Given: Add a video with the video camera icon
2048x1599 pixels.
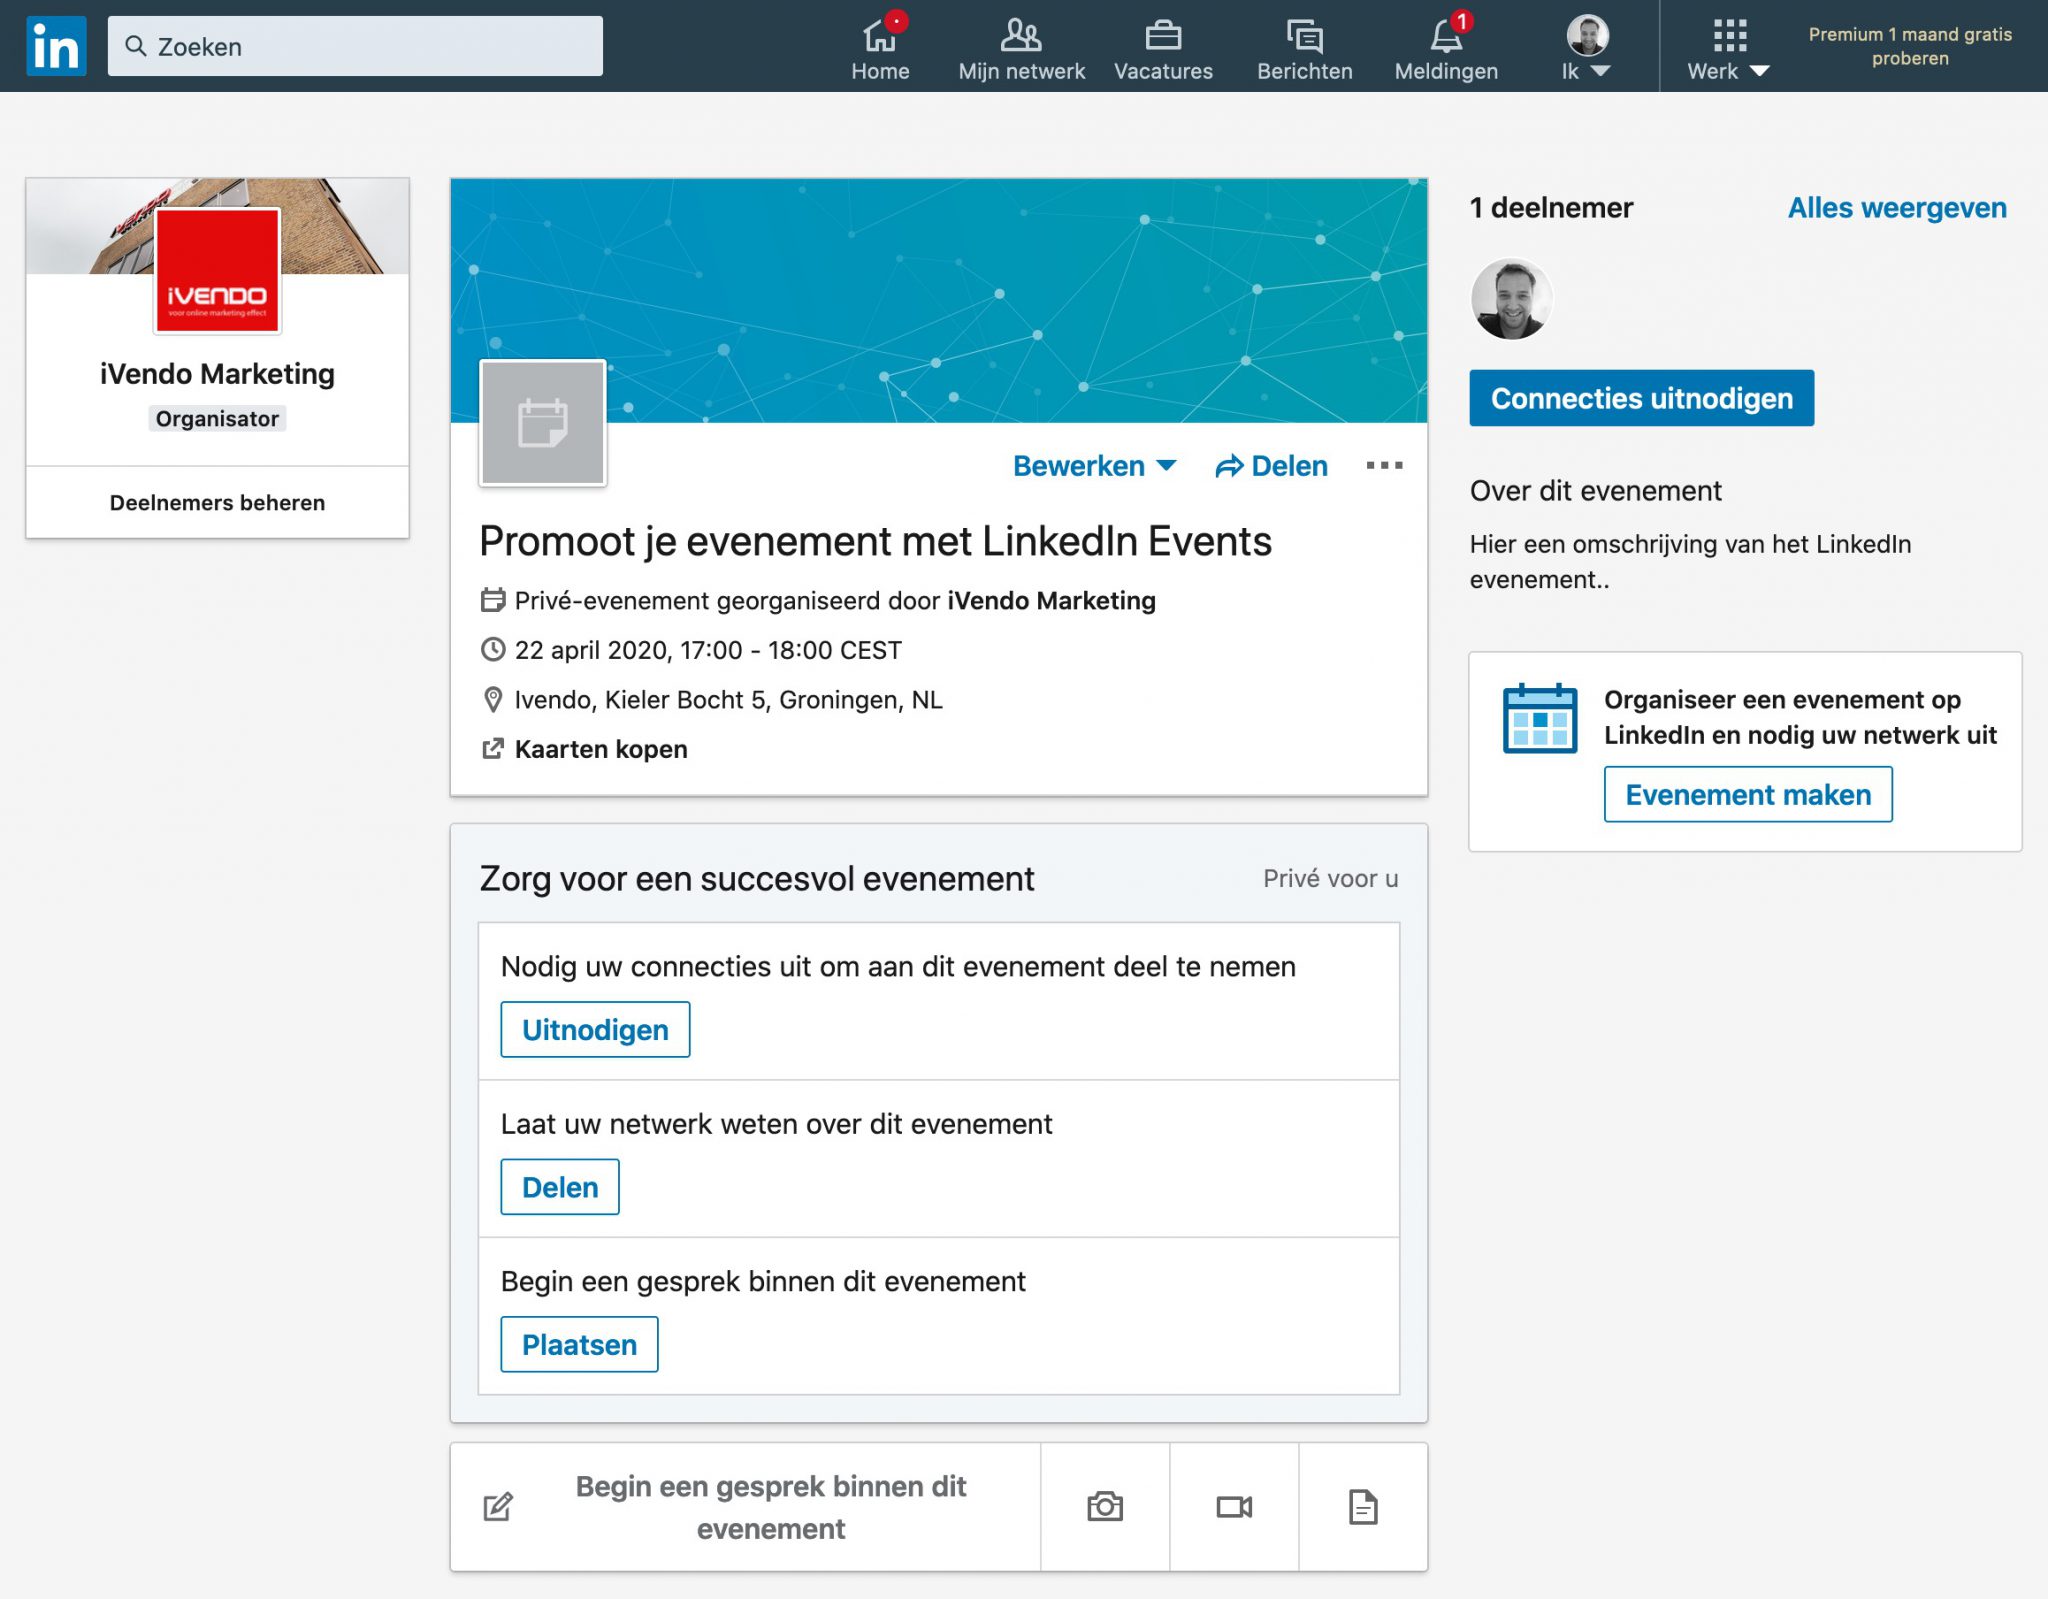Looking at the screenshot, I should coord(1234,1507).
